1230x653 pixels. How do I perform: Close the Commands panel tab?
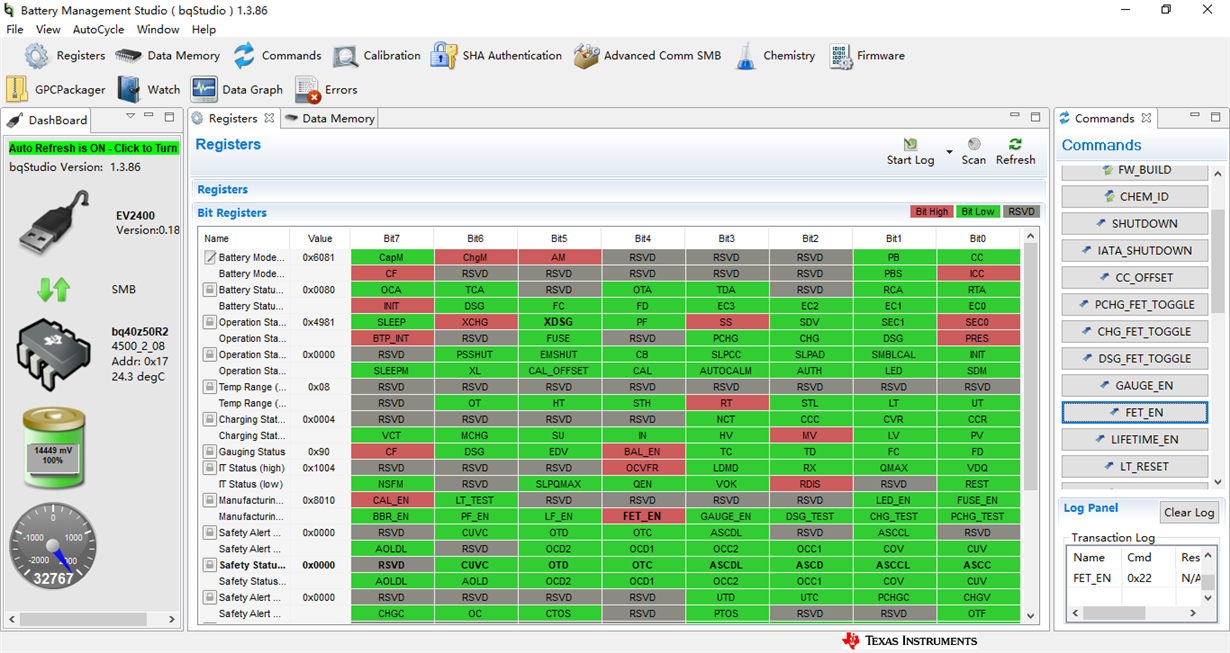point(1146,118)
